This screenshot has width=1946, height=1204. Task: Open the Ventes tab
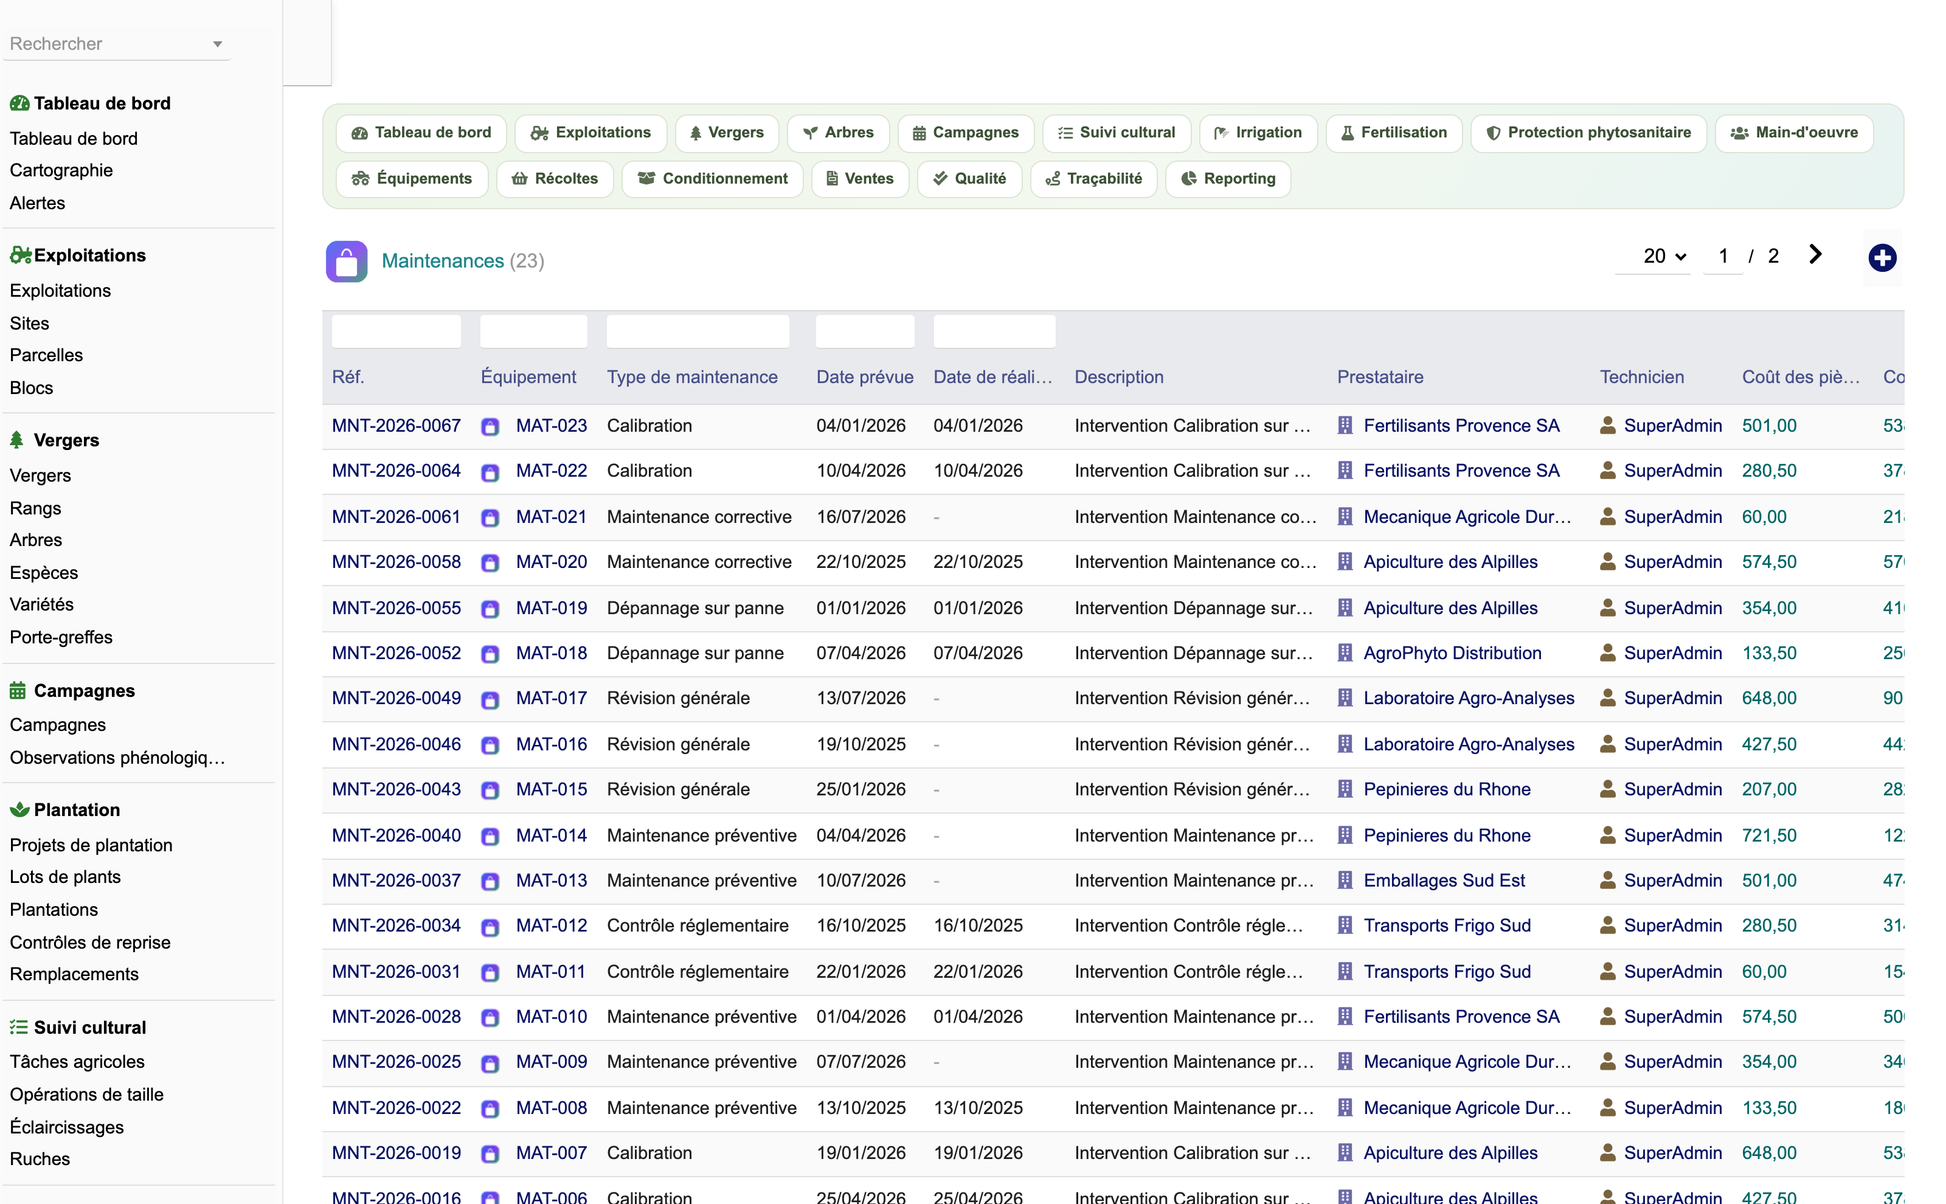[860, 179]
